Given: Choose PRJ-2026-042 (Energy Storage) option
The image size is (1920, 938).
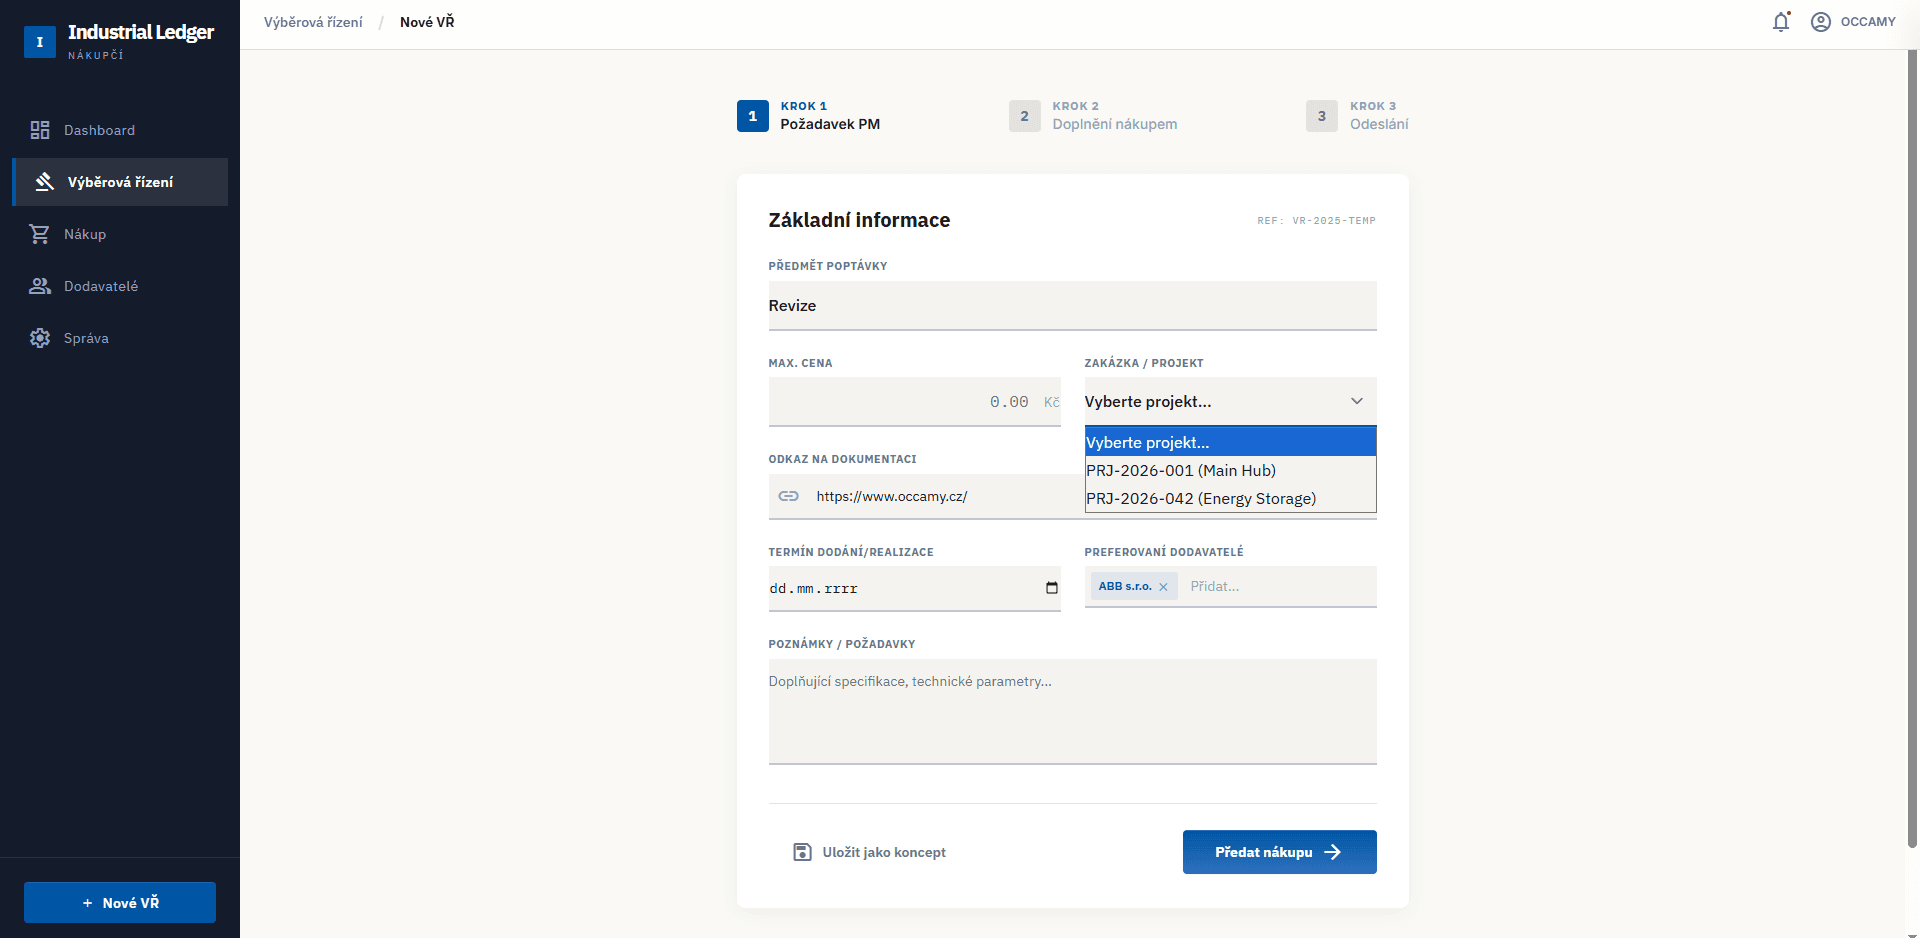Looking at the screenshot, I should coord(1201,498).
